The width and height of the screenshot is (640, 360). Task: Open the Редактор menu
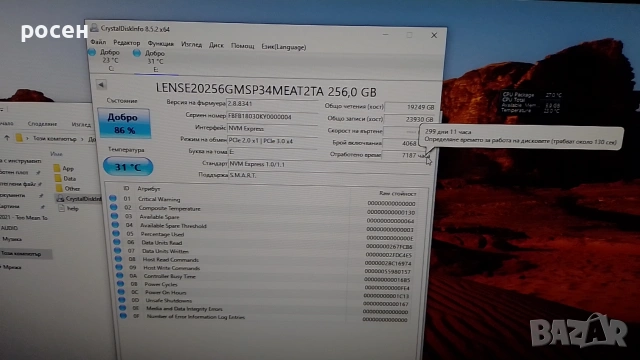pos(127,43)
